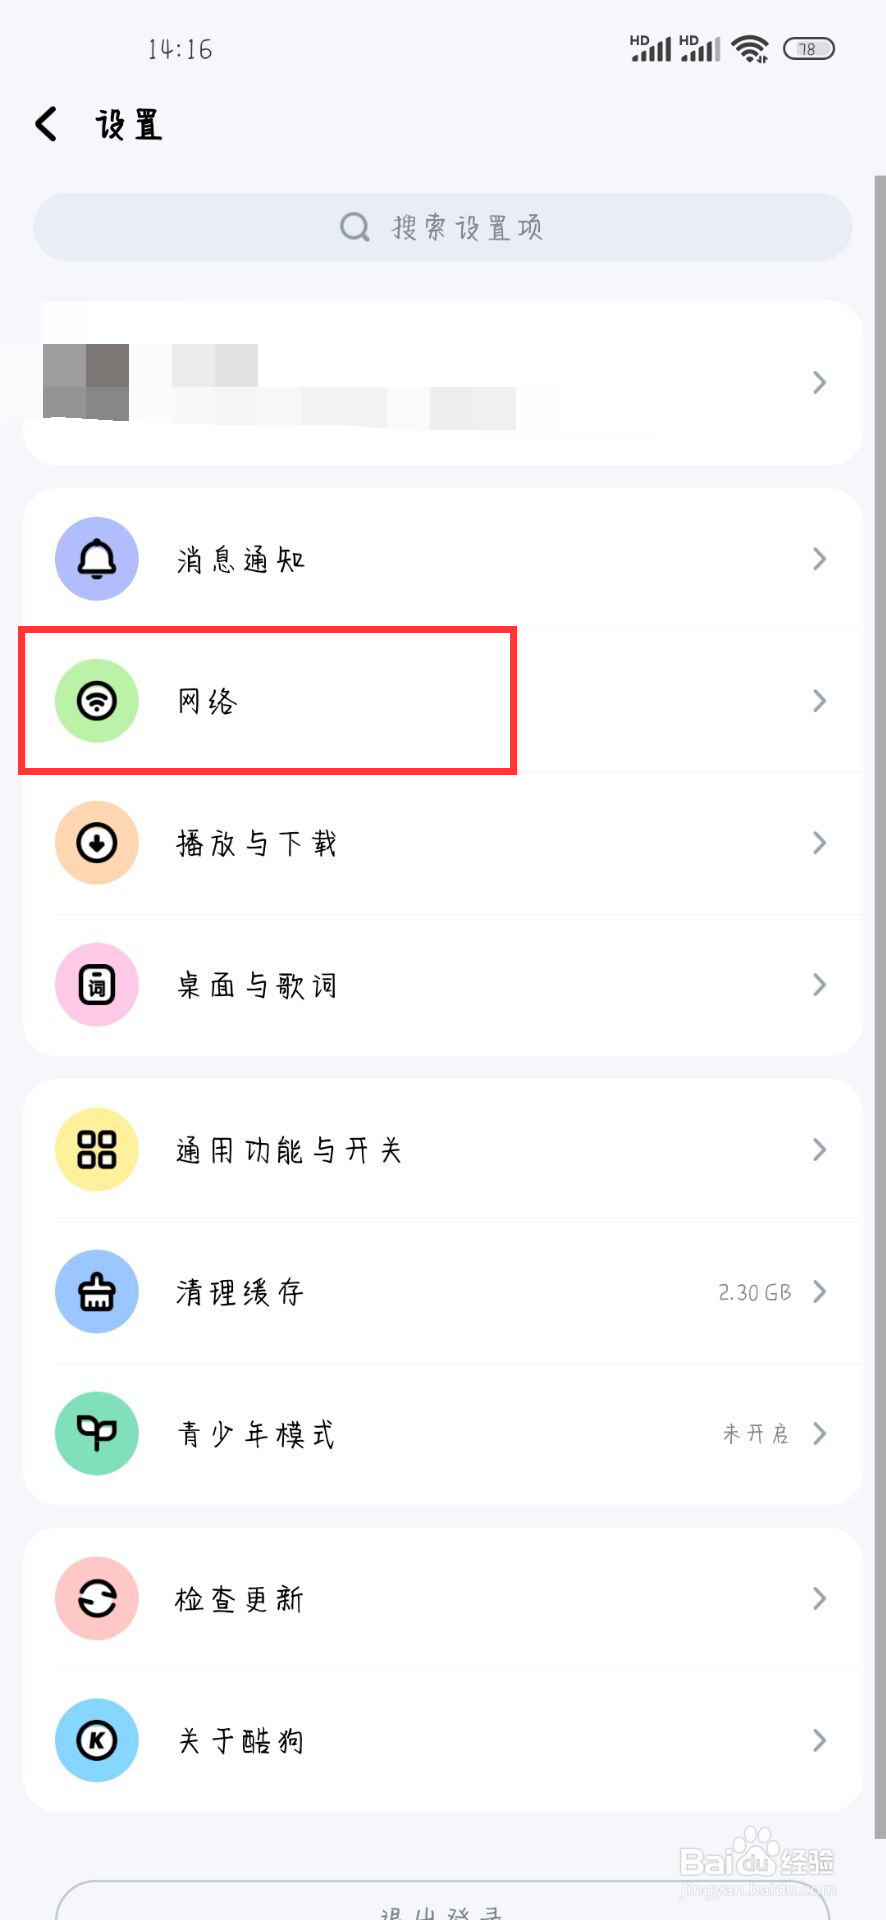Select the 网络 menu entry
This screenshot has height=1920, width=886.
pos(443,701)
